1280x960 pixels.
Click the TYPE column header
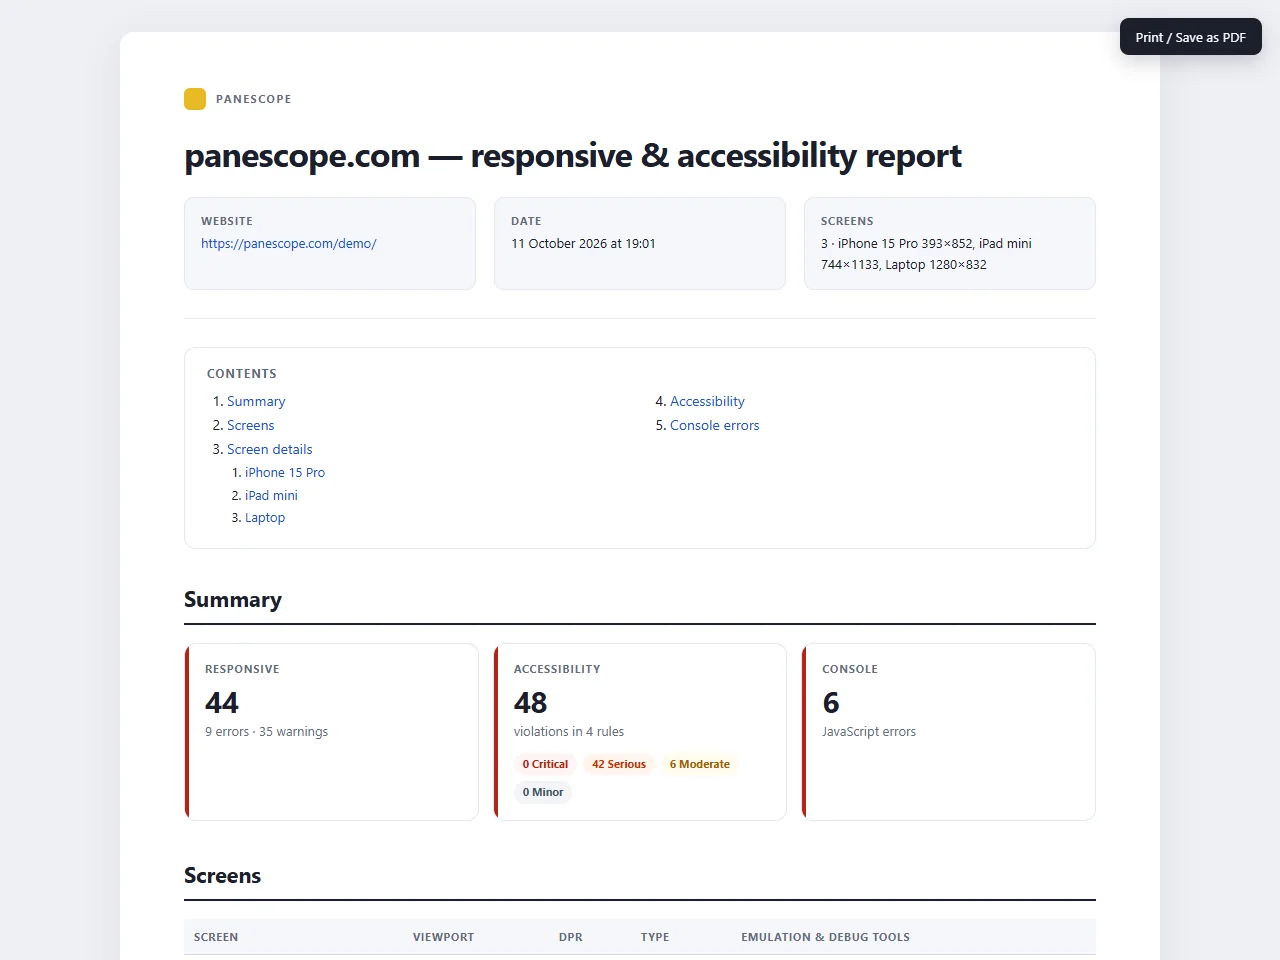pyautogui.click(x=655, y=937)
